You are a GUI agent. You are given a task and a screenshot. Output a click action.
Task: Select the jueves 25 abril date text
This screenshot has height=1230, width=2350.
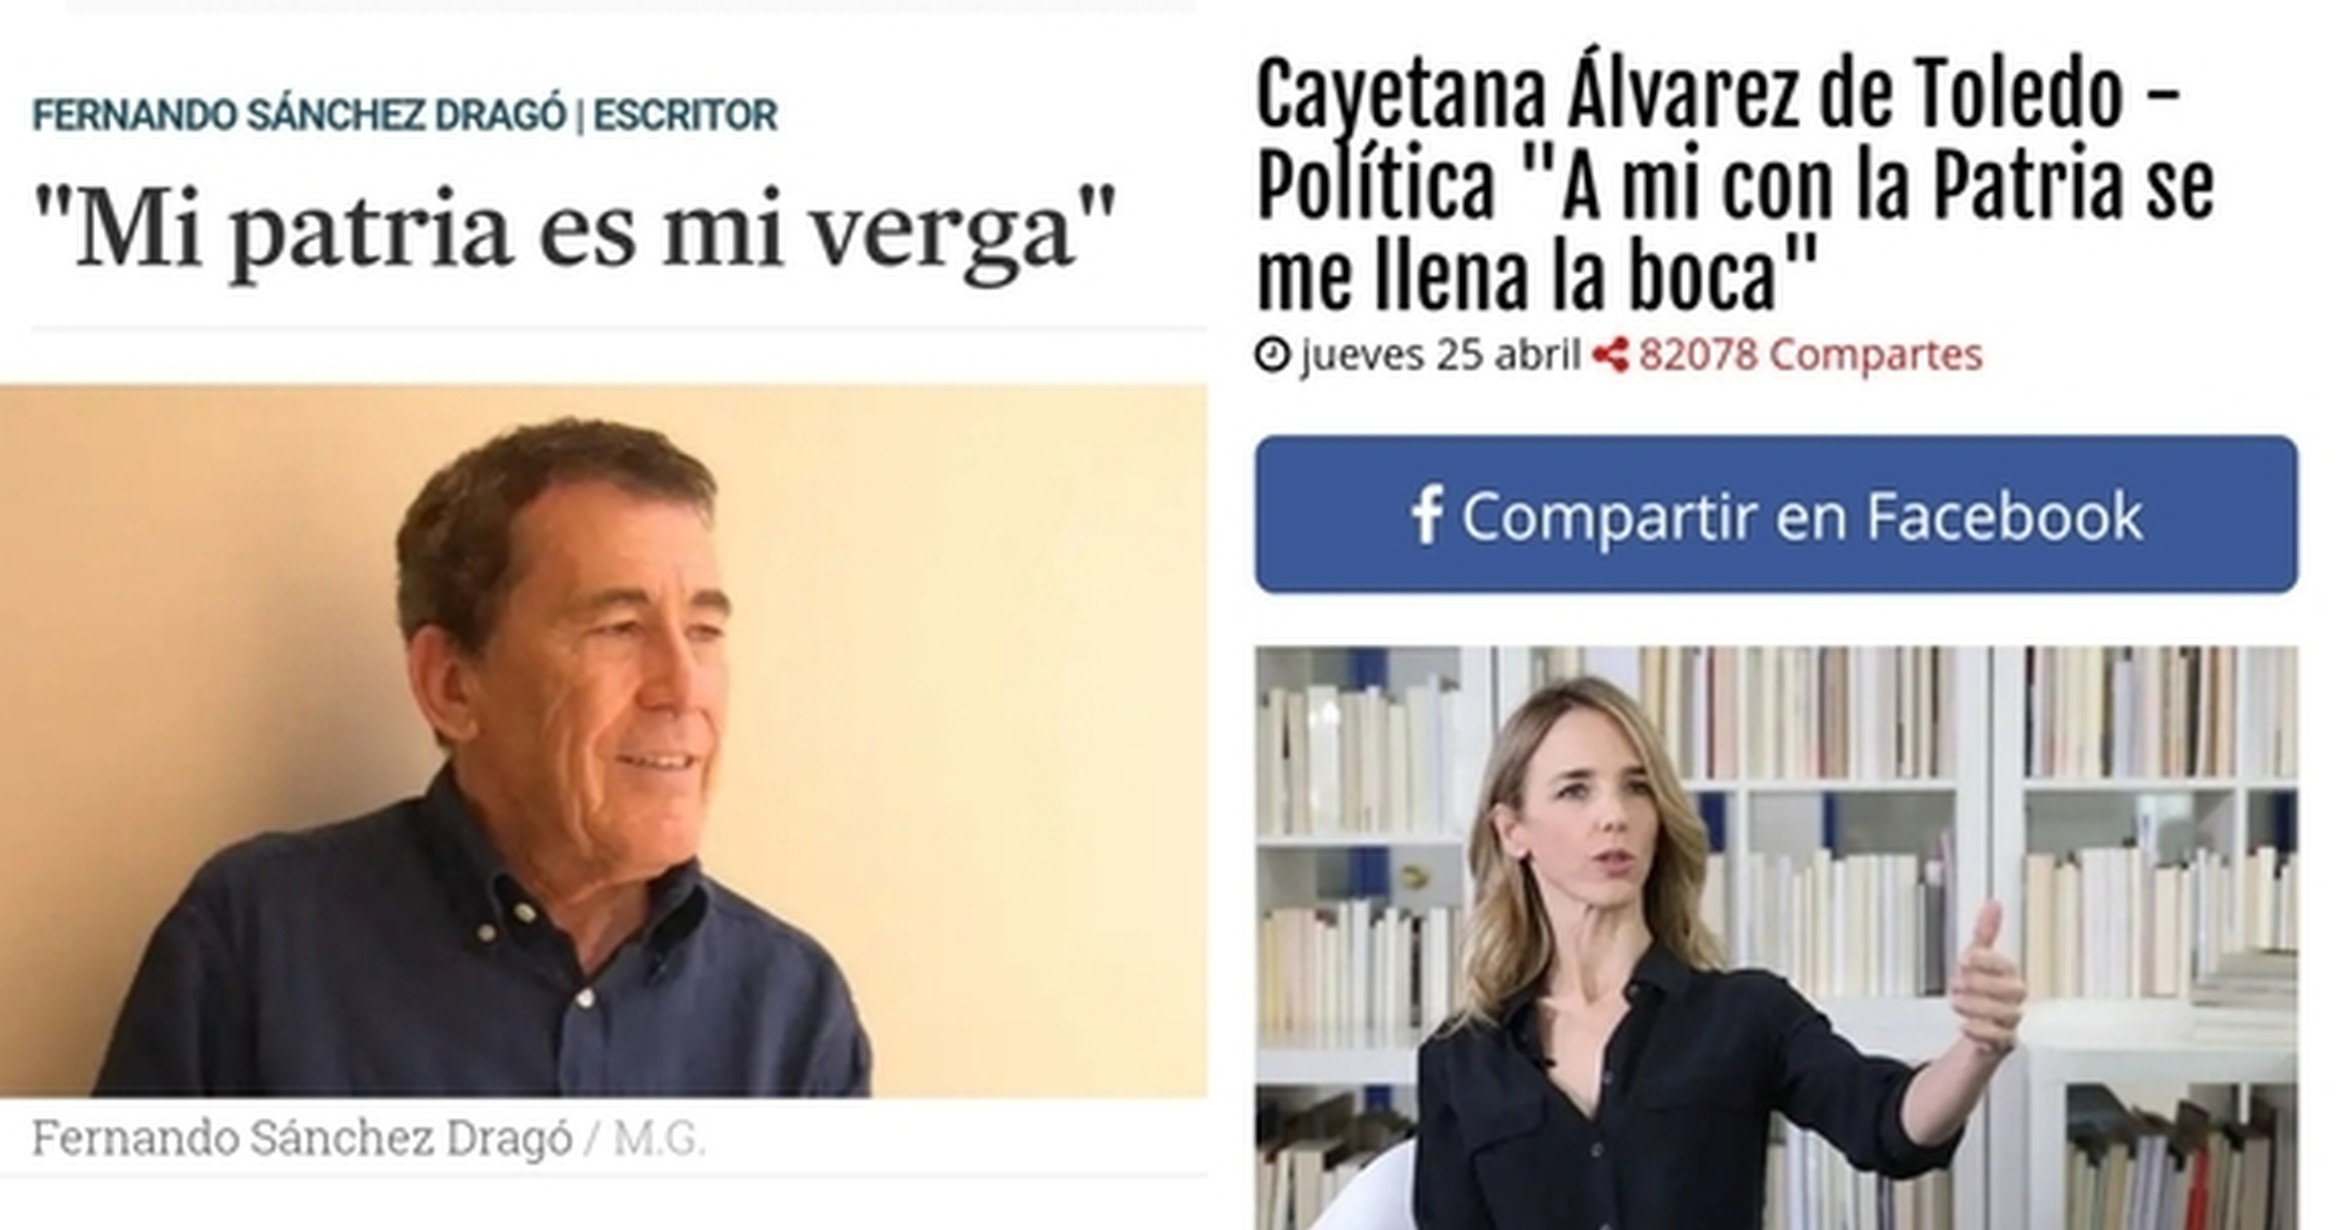1441,355
